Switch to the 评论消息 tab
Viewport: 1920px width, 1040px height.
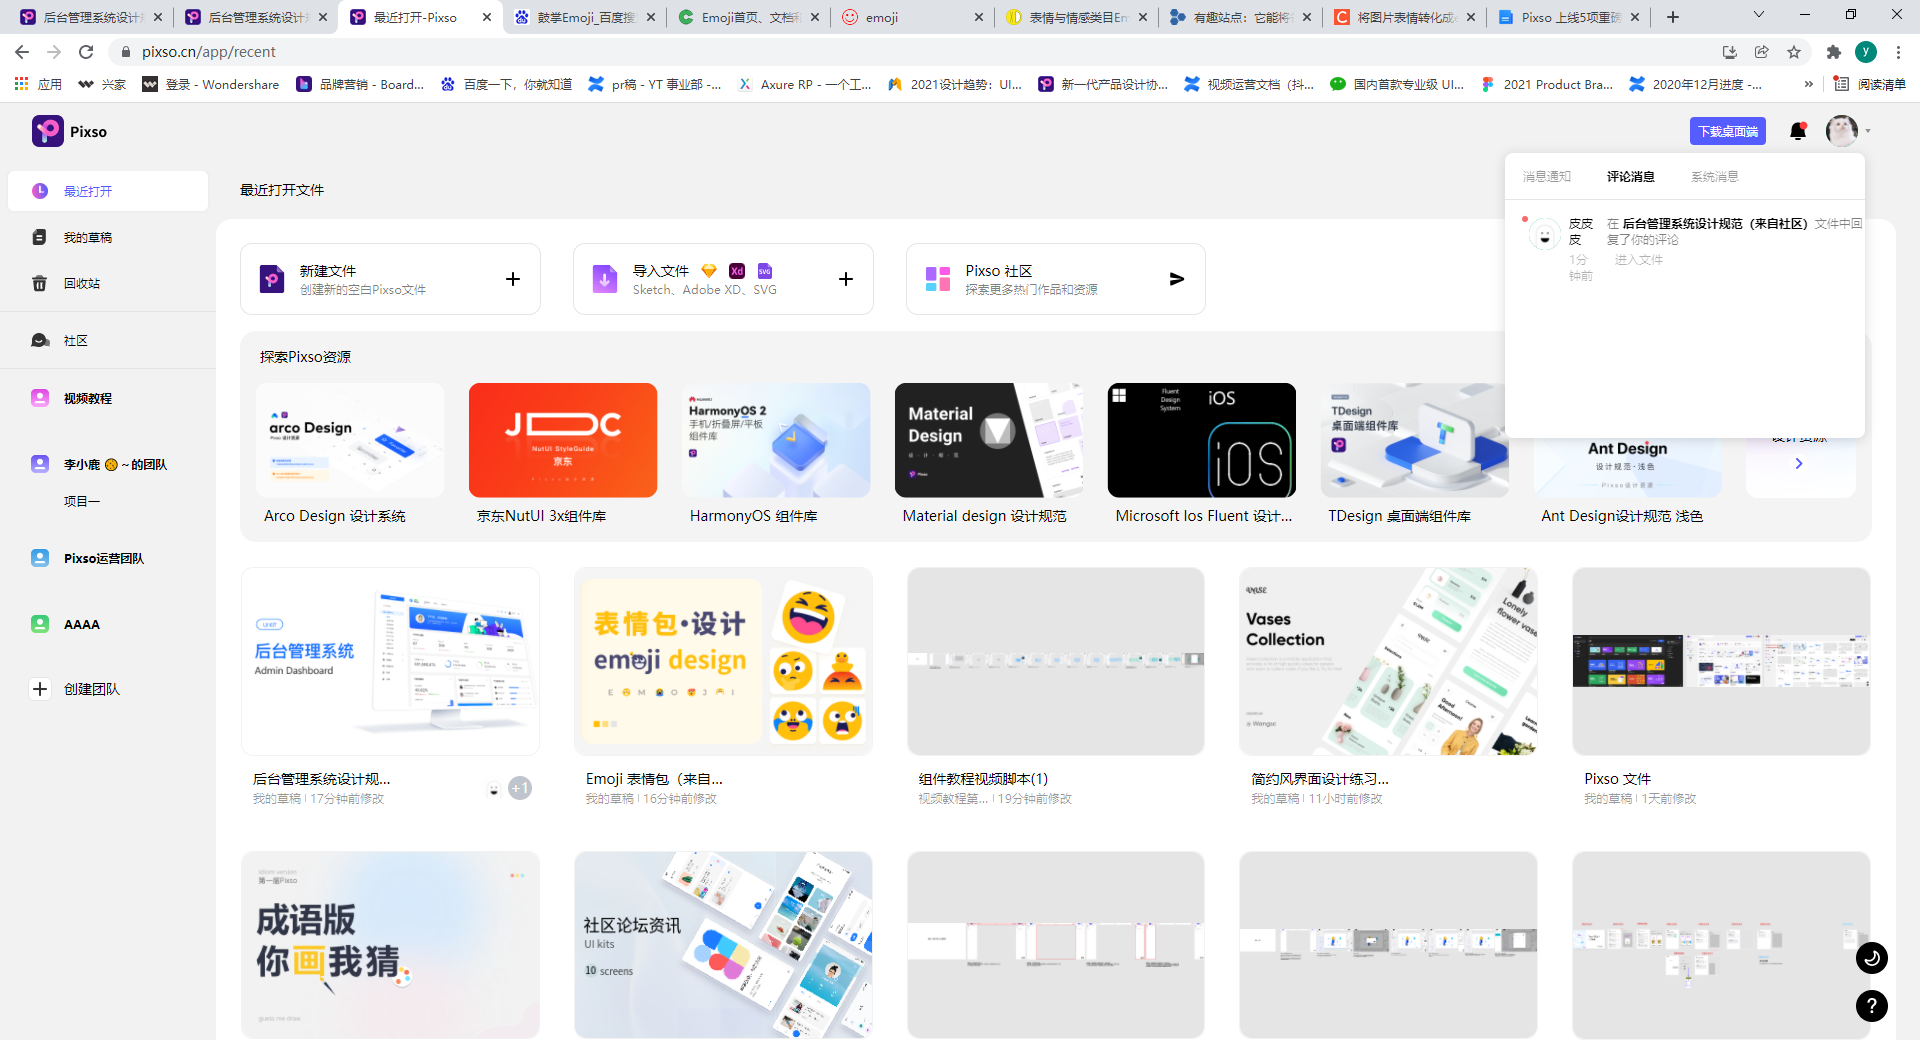[x=1631, y=176]
